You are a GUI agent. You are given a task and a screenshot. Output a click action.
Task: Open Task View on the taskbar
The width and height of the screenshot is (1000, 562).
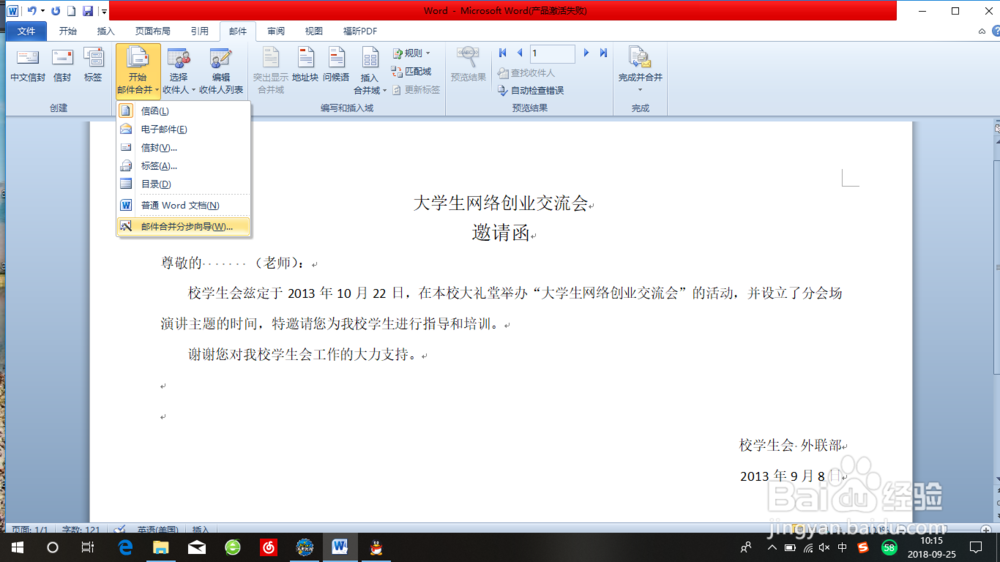(88, 547)
